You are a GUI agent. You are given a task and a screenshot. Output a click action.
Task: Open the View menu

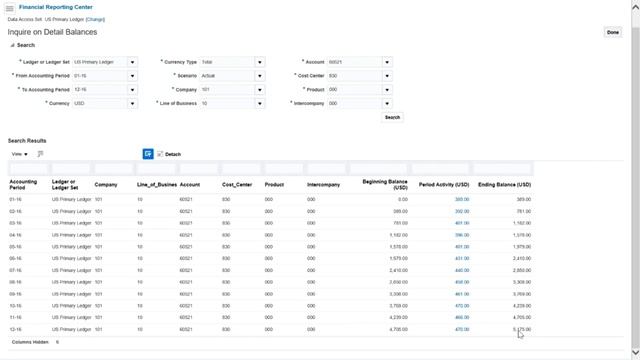tap(20, 154)
